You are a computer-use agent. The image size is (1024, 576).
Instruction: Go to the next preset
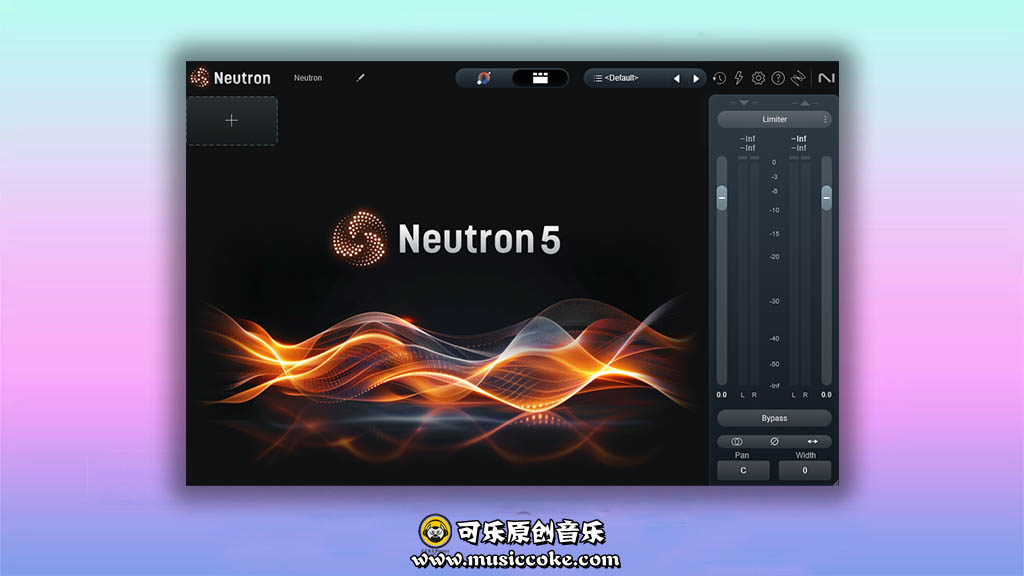(x=696, y=78)
